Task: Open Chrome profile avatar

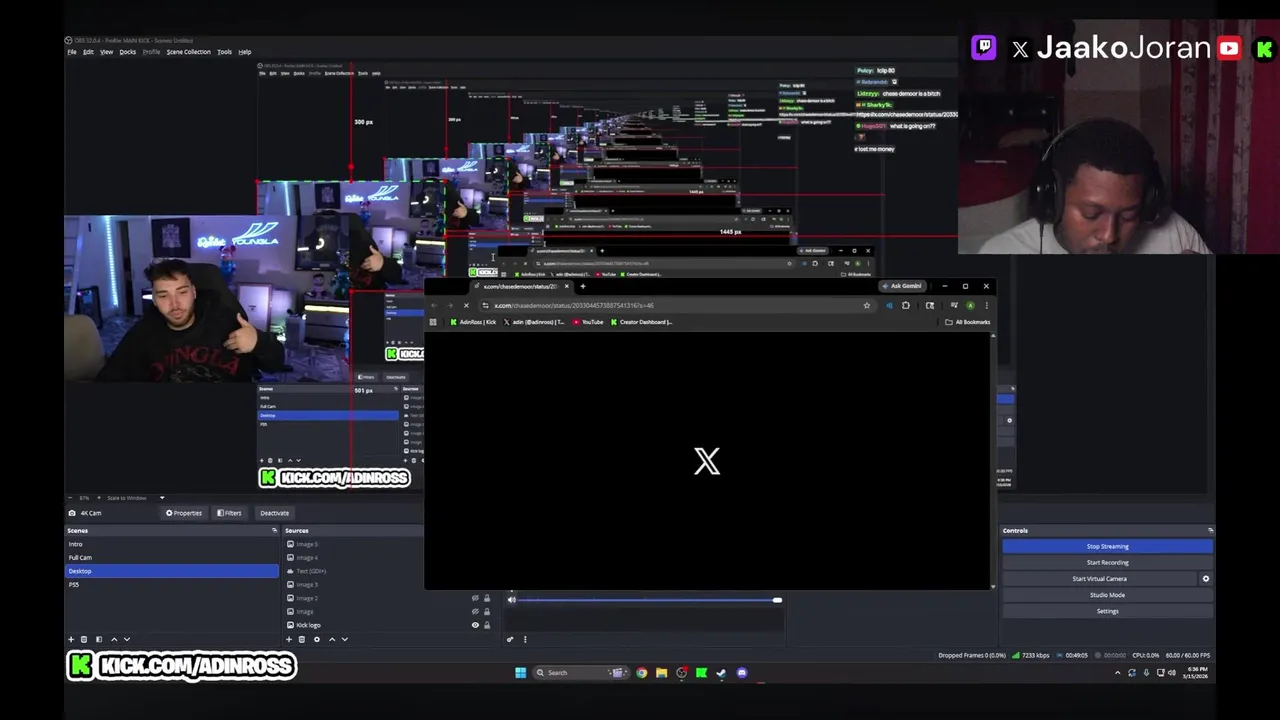Action: click(970, 305)
